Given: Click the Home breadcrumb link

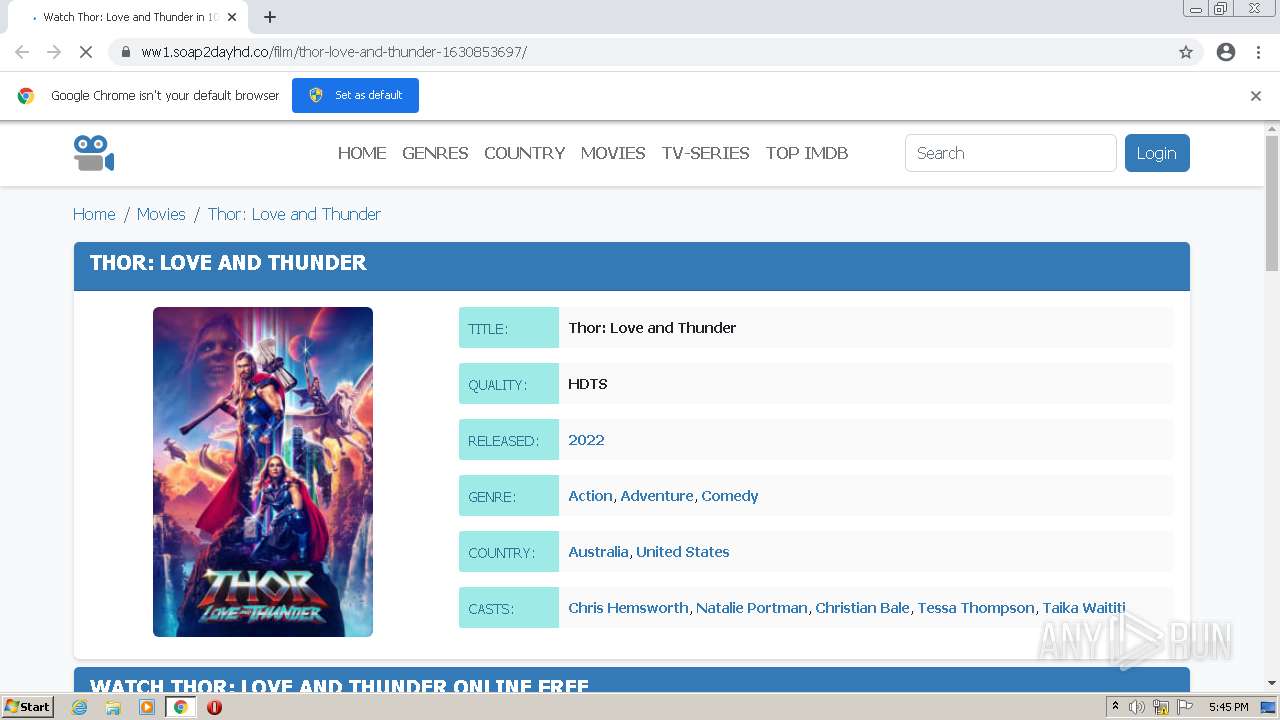Looking at the screenshot, I should [94, 214].
